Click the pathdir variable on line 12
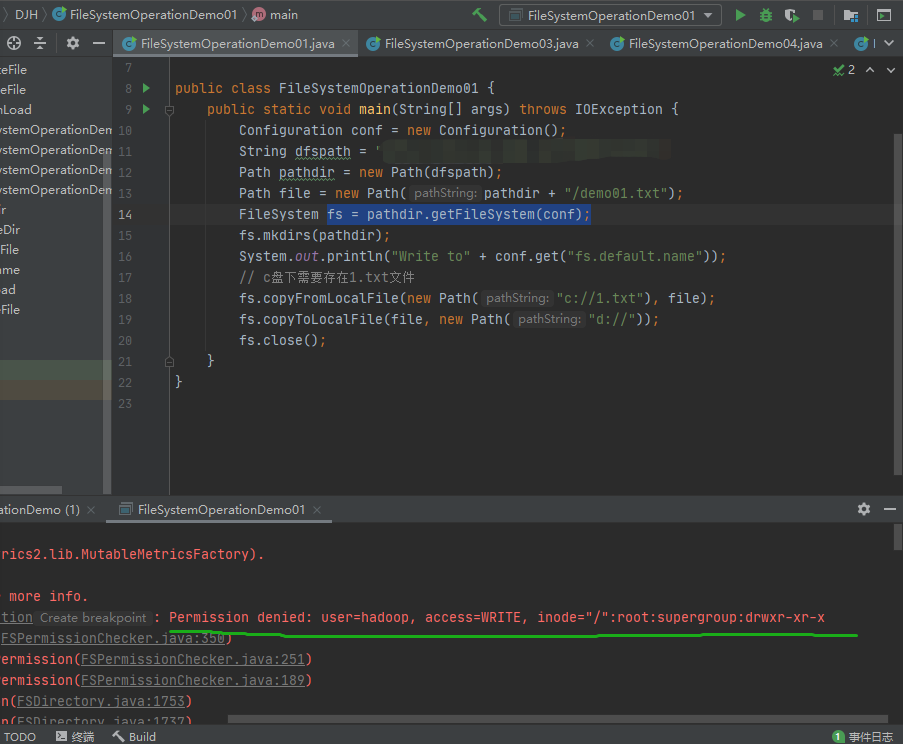This screenshot has height=744, width=903. click(306, 172)
